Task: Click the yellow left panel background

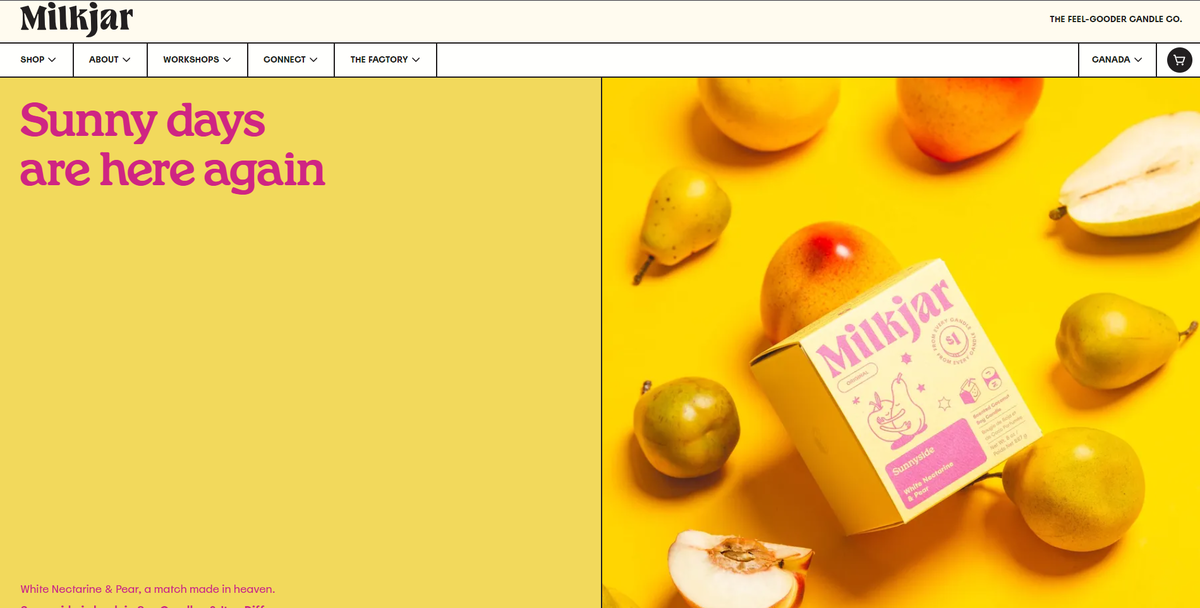Action: click(x=300, y=380)
